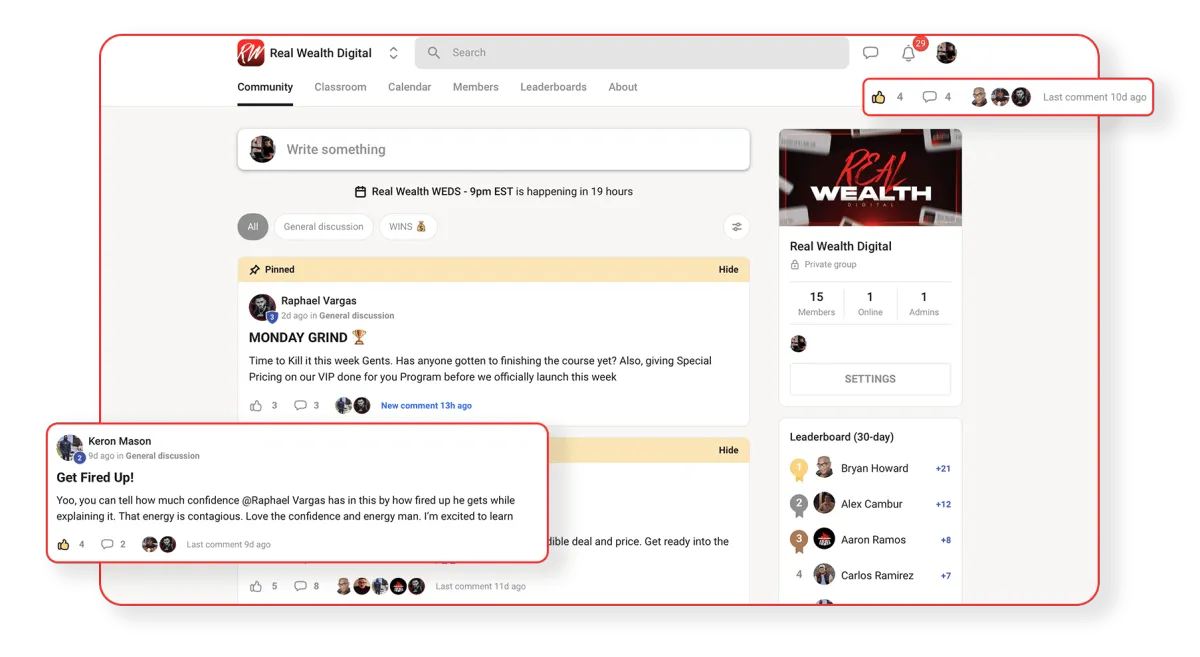Click the Private group lock icon
This screenshot has height=657, width=1200.
pos(795,265)
